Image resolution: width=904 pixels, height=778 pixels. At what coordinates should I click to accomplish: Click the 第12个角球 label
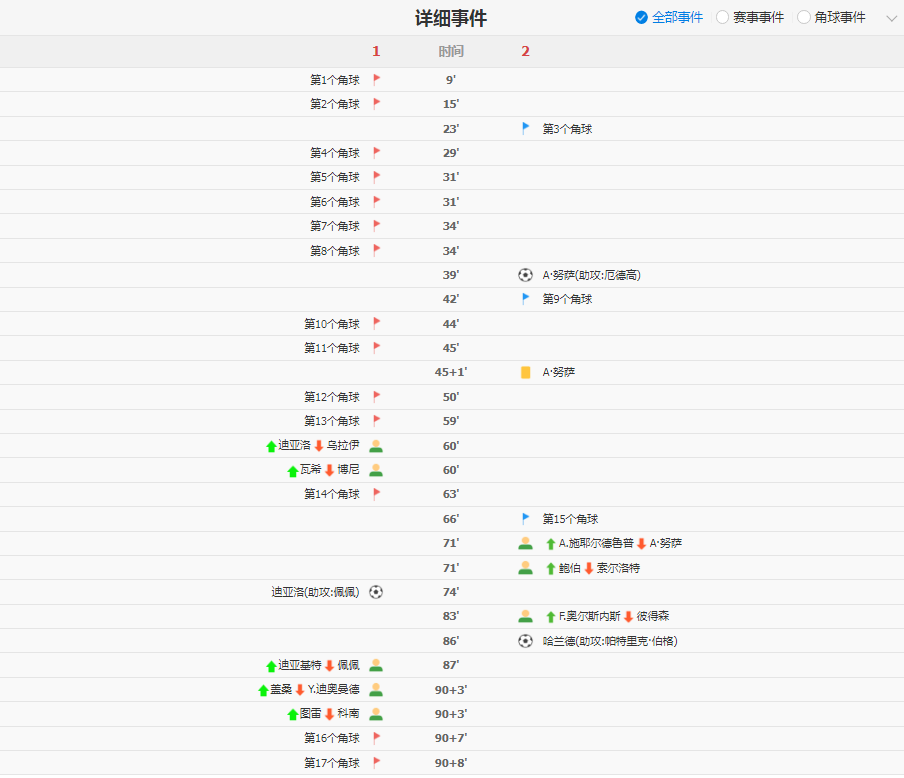[332, 397]
